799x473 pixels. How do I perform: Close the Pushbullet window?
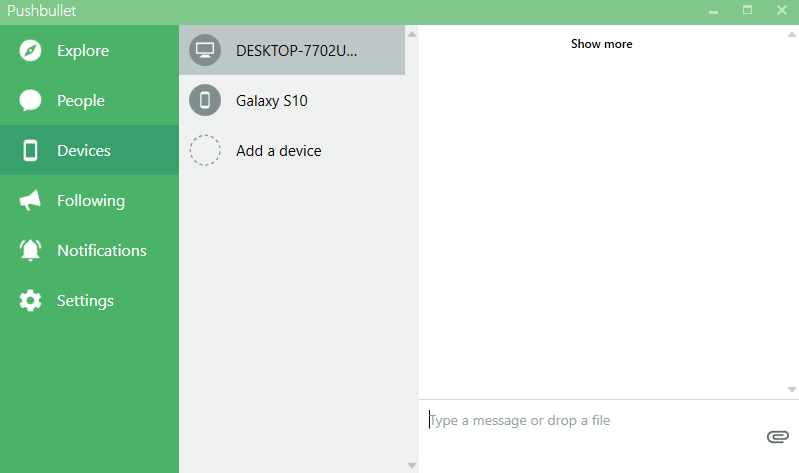tap(782, 10)
